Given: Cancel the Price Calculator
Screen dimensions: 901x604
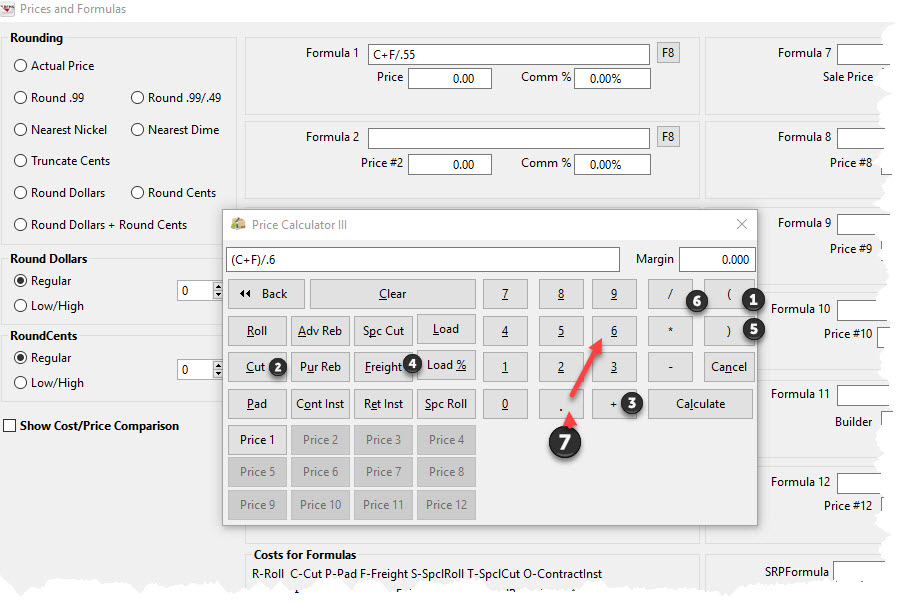Looking at the screenshot, I should pos(729,366).
